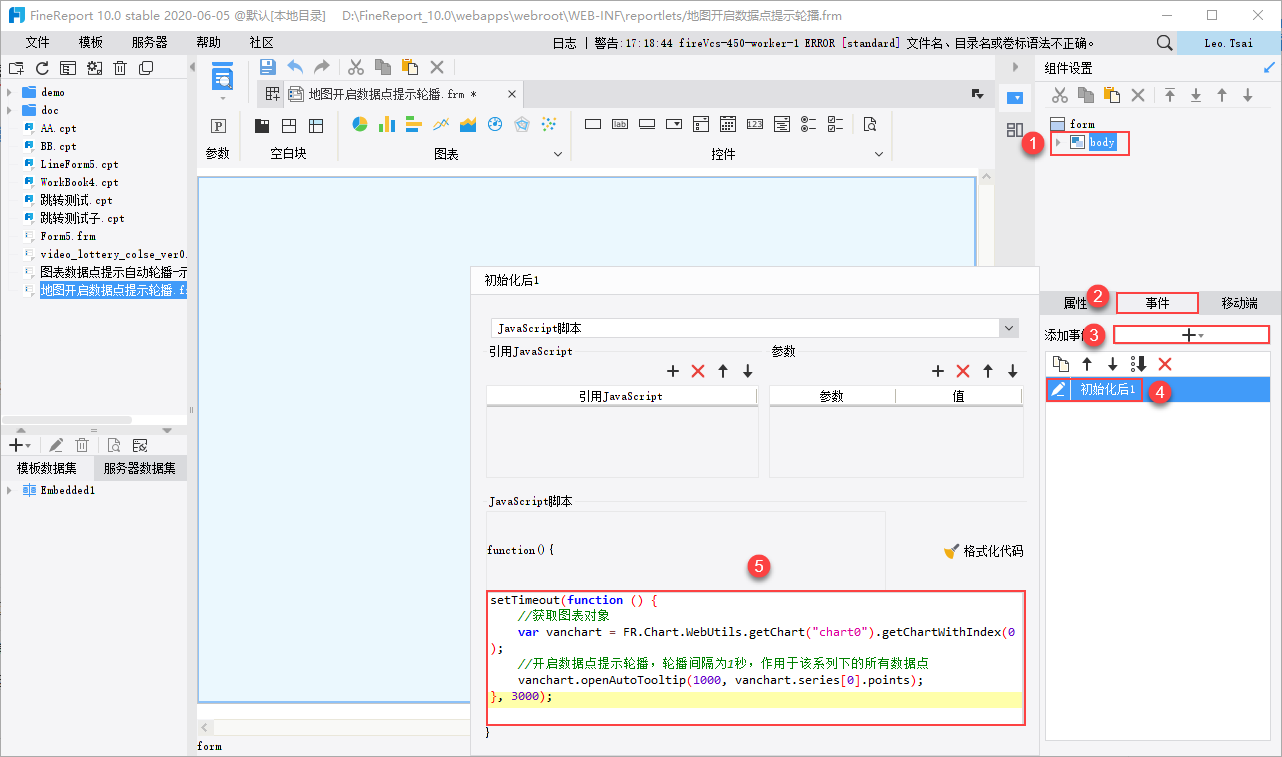The width and height of the screenshot is (1282, 757).
Task: Insert a column bar chart
Action: click(387, 125)
